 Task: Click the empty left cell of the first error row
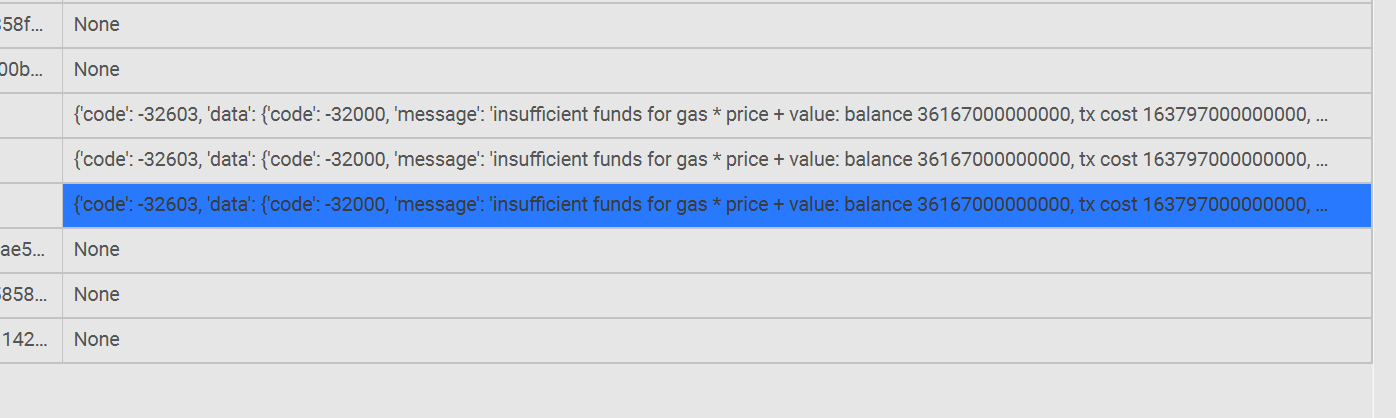(30, 115)
